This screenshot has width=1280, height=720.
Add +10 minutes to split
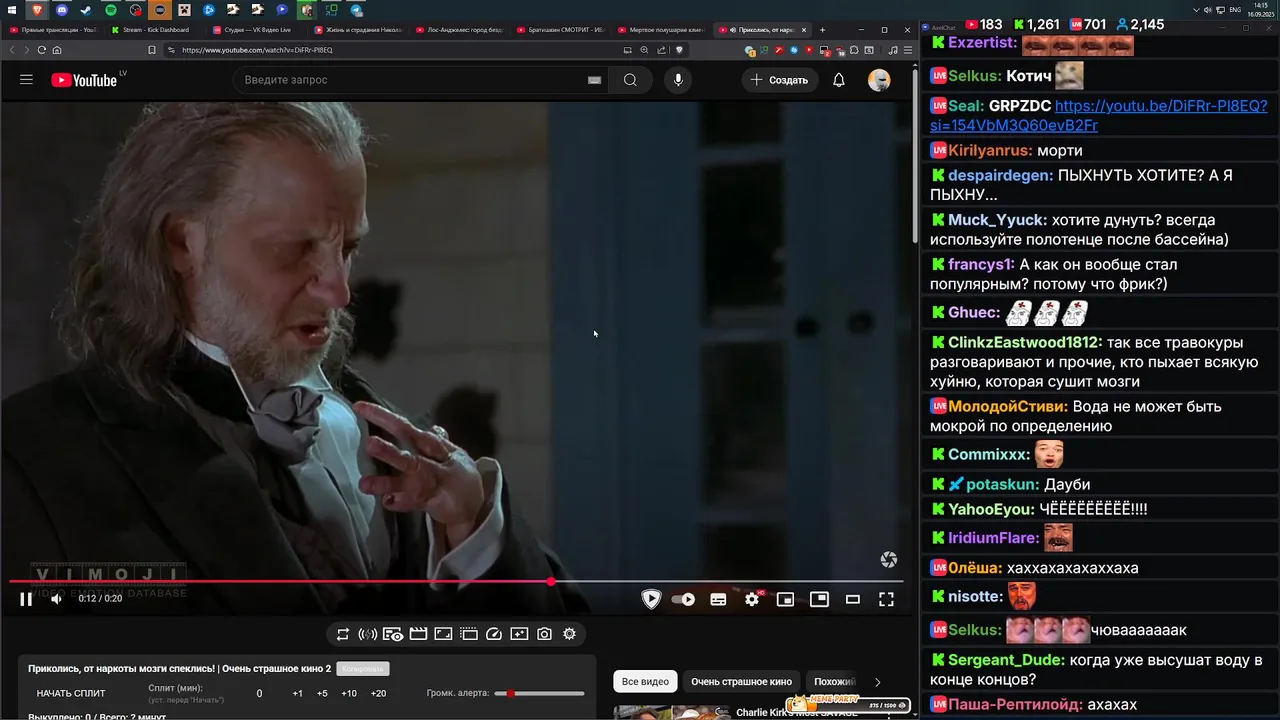(x=349, y=693)
